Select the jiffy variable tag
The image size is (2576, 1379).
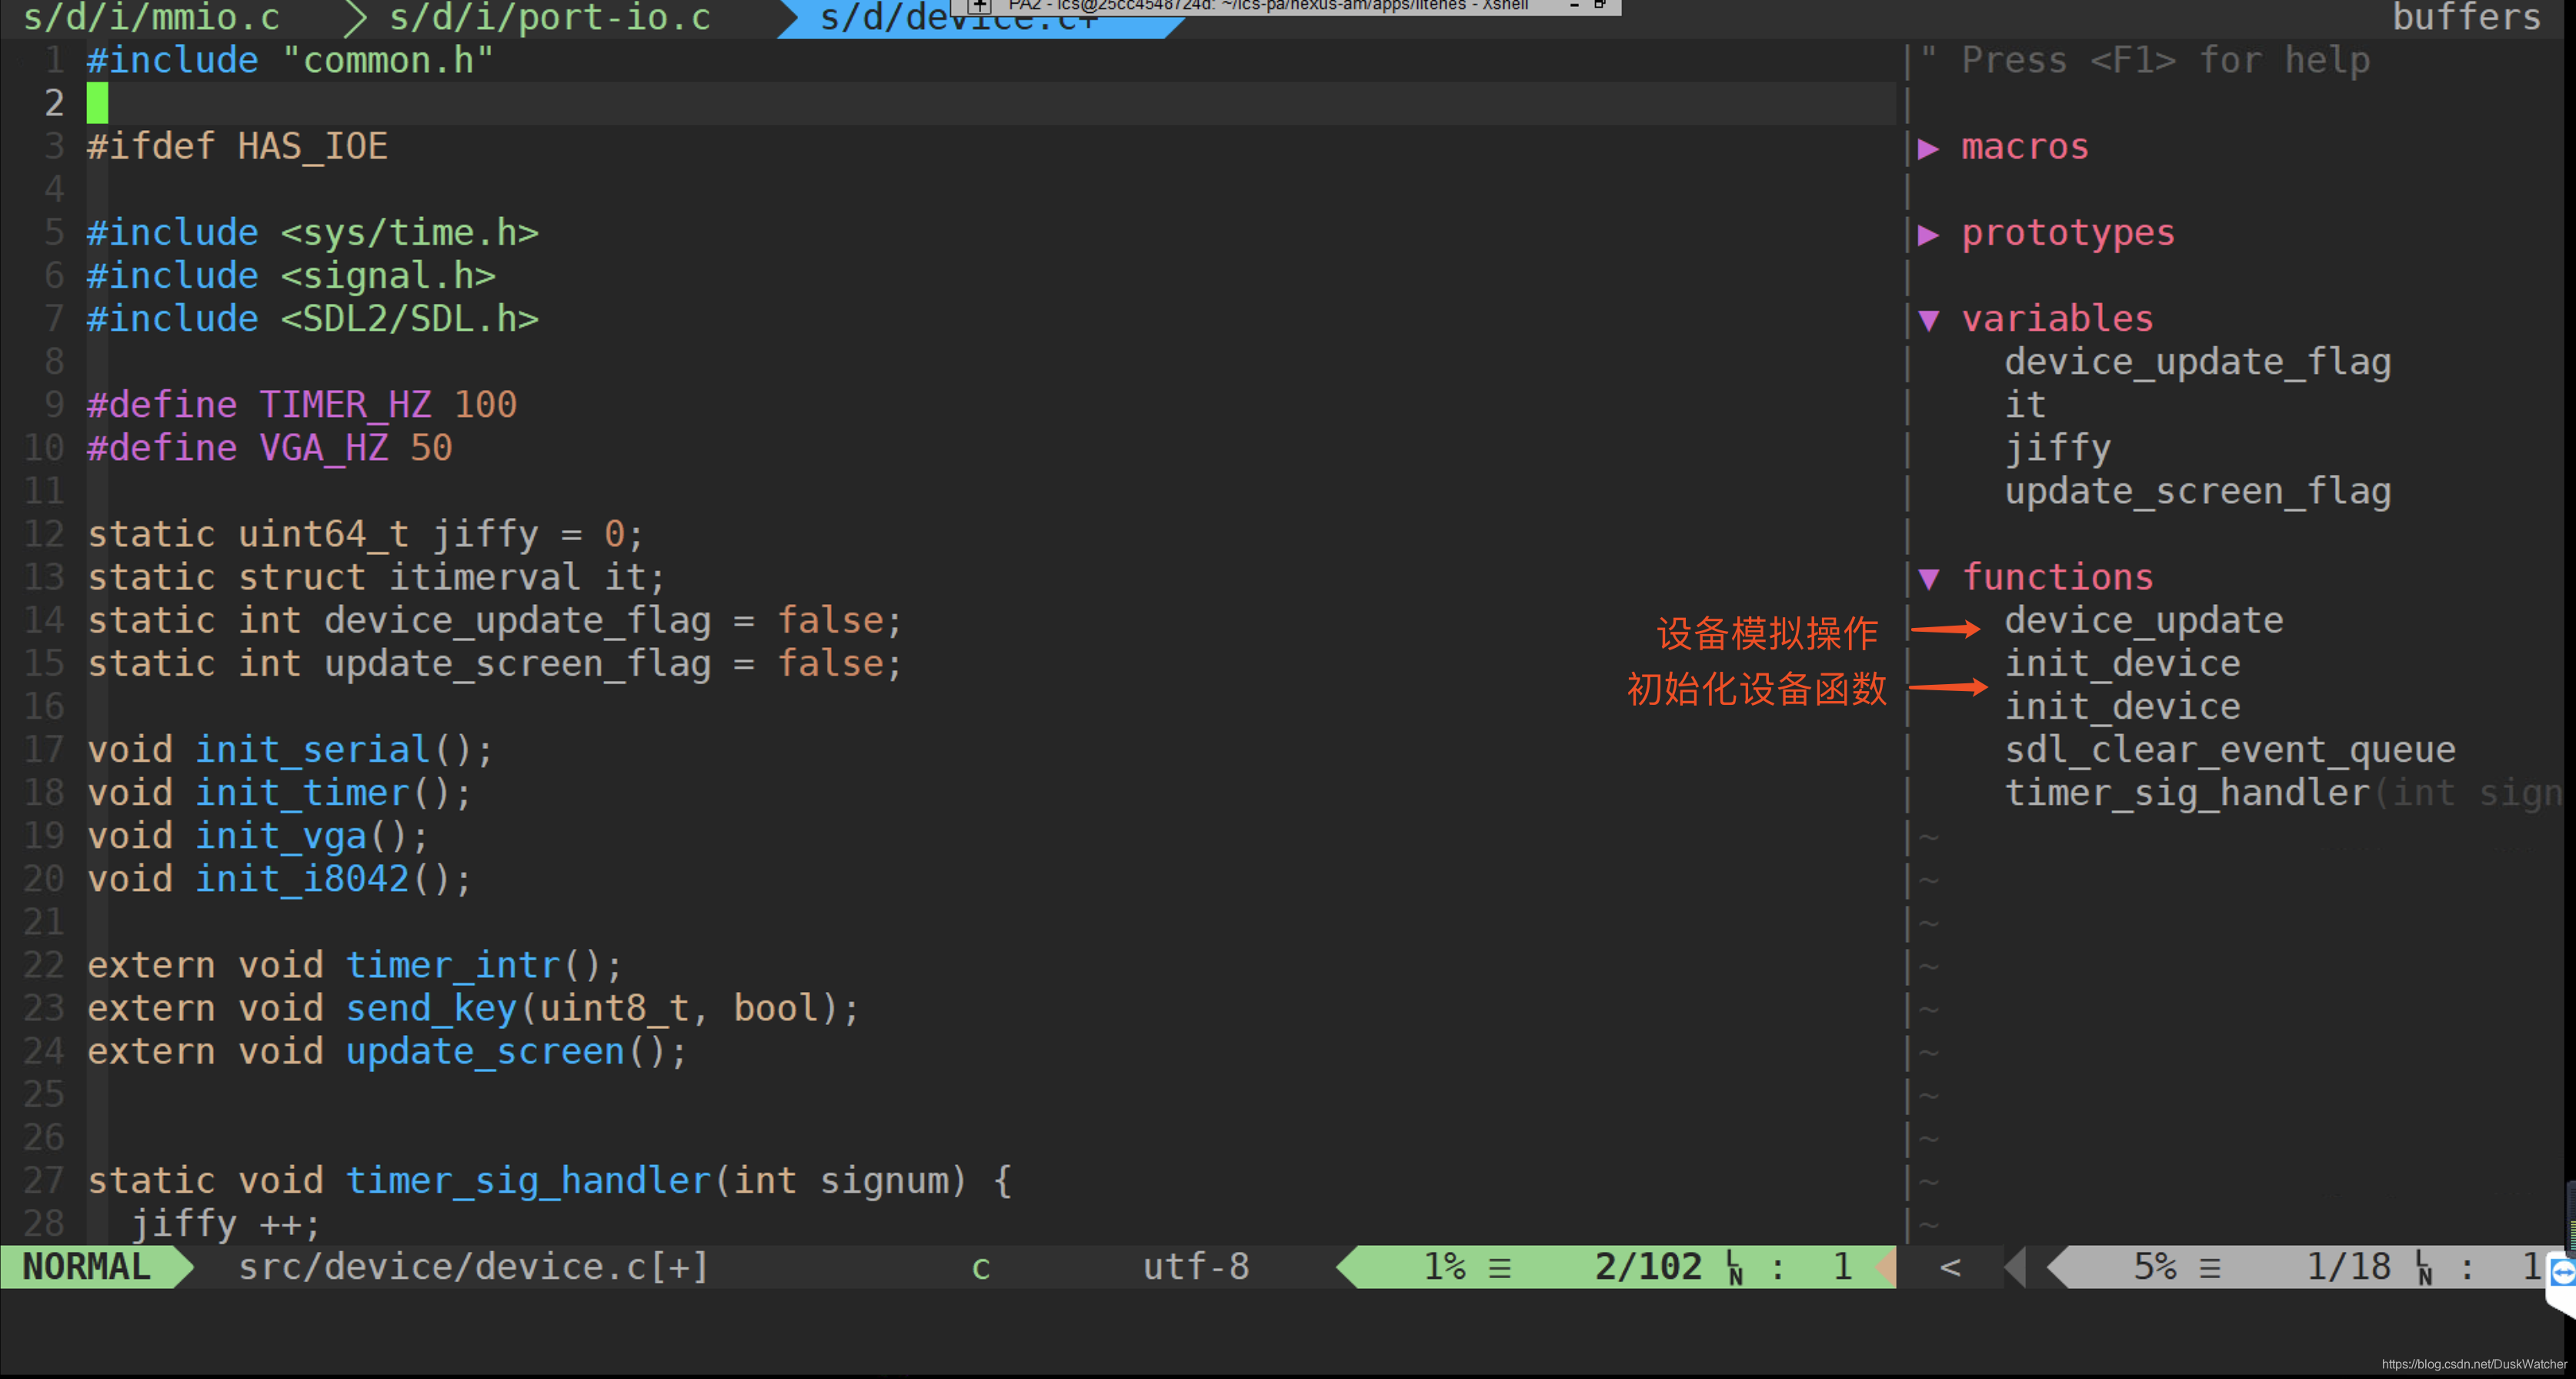click(x=2057, y=448)
